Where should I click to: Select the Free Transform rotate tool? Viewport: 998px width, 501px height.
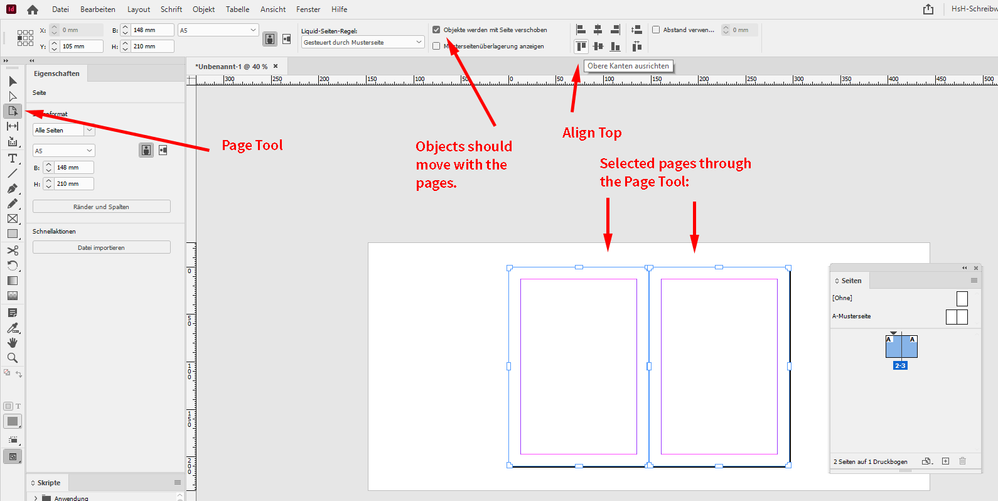(x=12, y=265)
